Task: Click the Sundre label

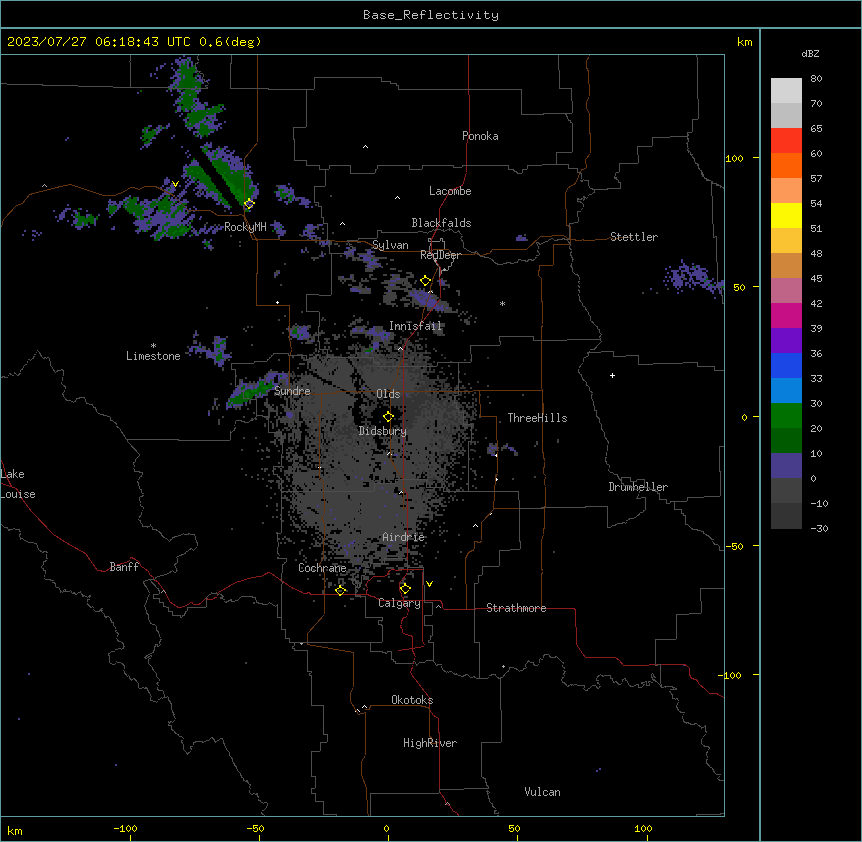Action: (x=292, y=391)
